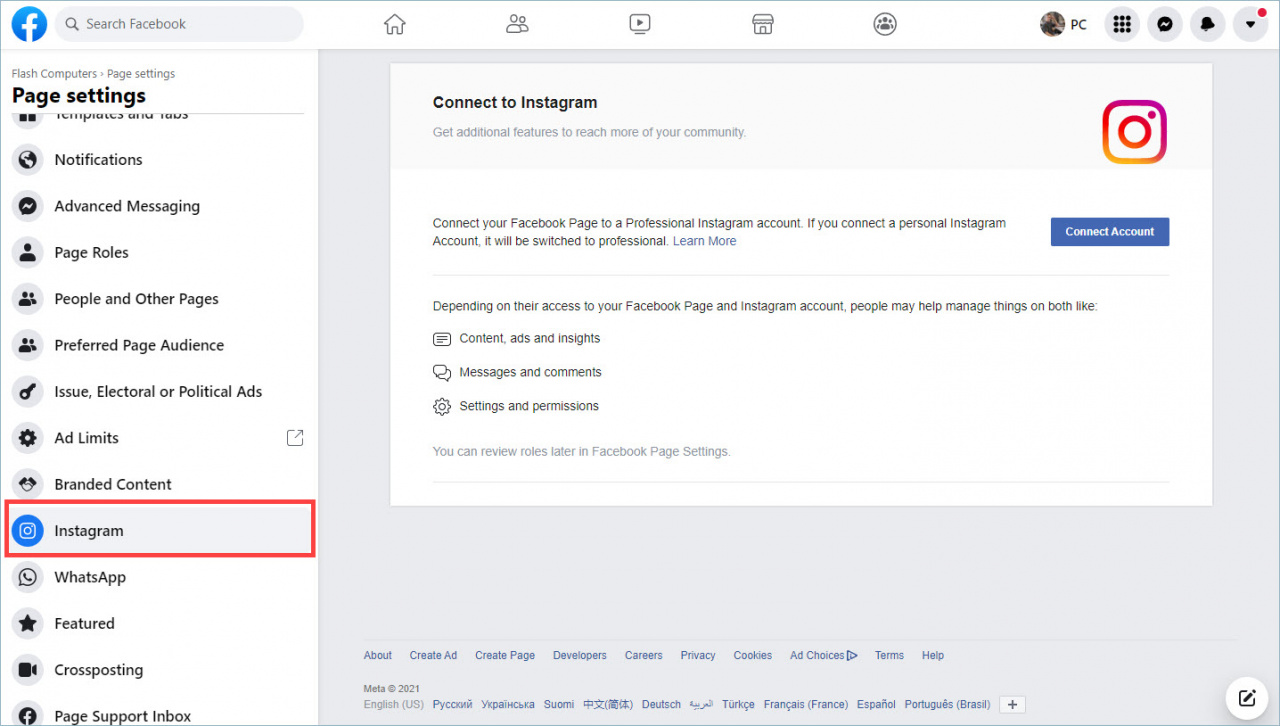Open the Groups icon in top bar
Viewport: 1280px width, 726px height.
point(885,24)
